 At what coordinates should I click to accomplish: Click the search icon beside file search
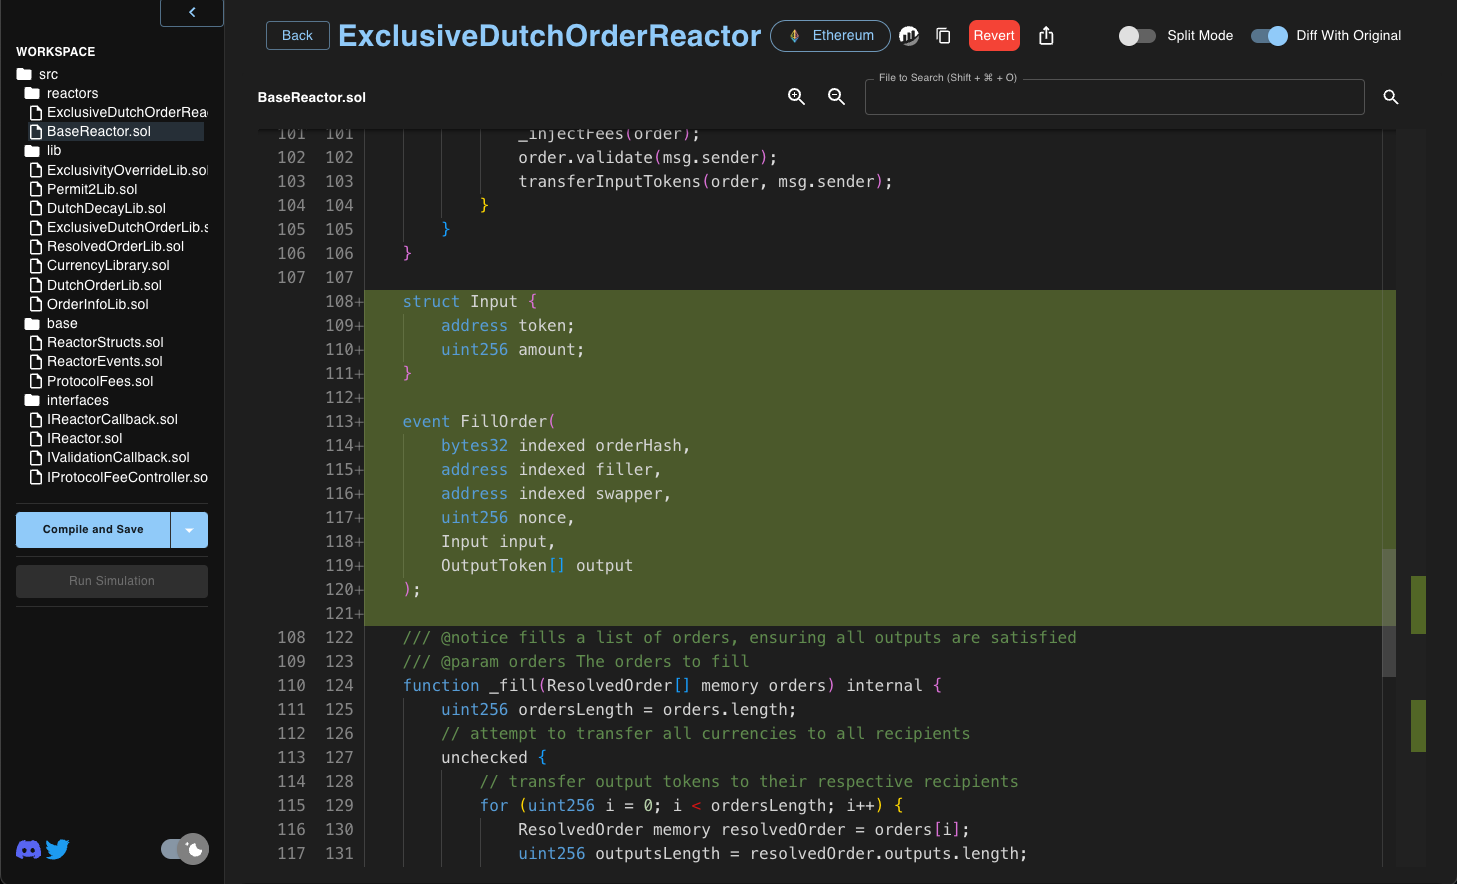coord(1390,97)
